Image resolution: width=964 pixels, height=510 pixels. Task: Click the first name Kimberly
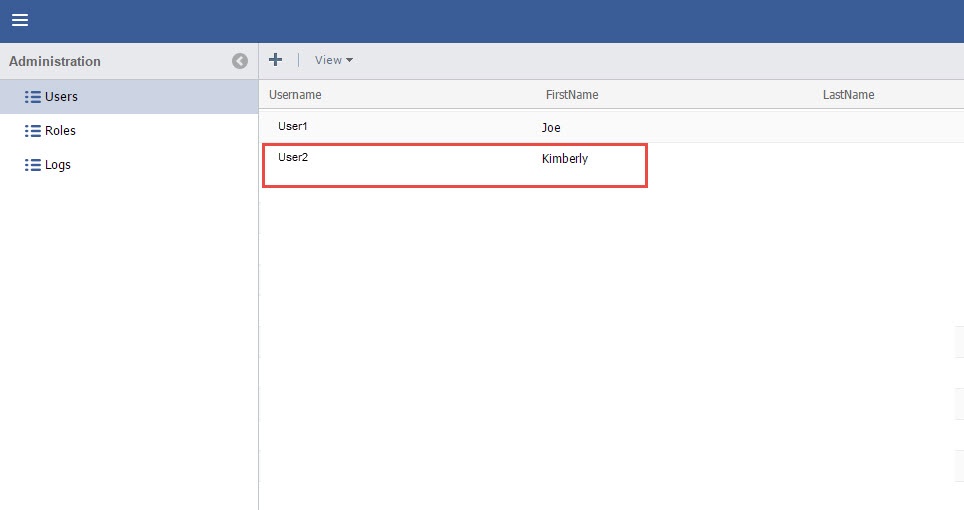pyautogui.click(x=564, y=159)
